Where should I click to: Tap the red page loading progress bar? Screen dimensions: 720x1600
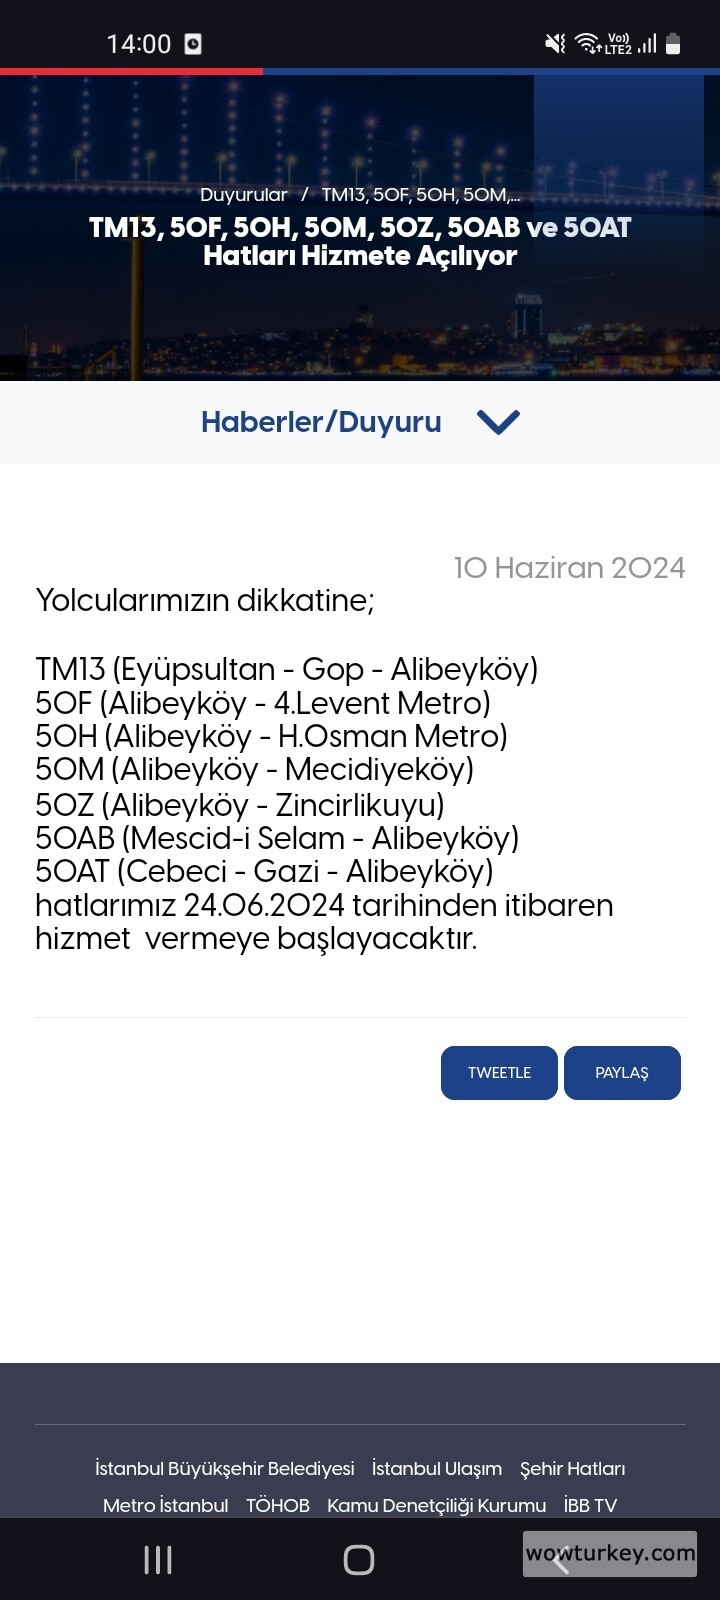130,70
